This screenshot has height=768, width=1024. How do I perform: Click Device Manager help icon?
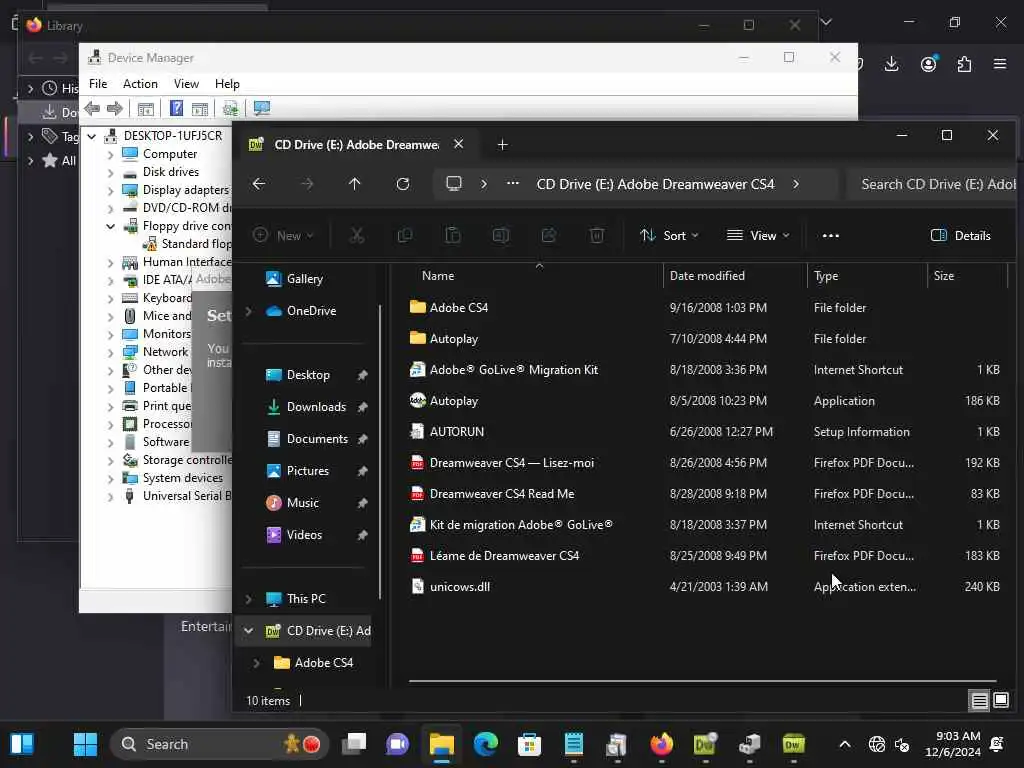pyautogui.click(x=176, y=108)
